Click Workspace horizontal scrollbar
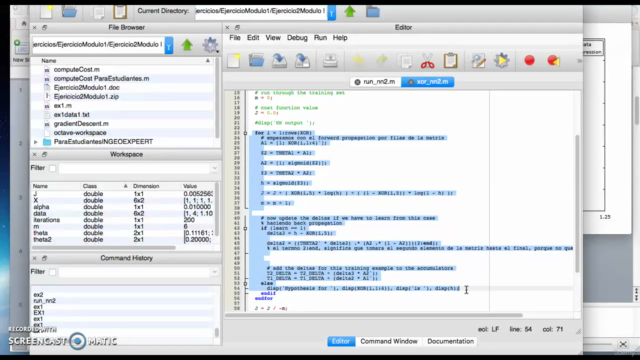640x360 pixels. [104, 248]
